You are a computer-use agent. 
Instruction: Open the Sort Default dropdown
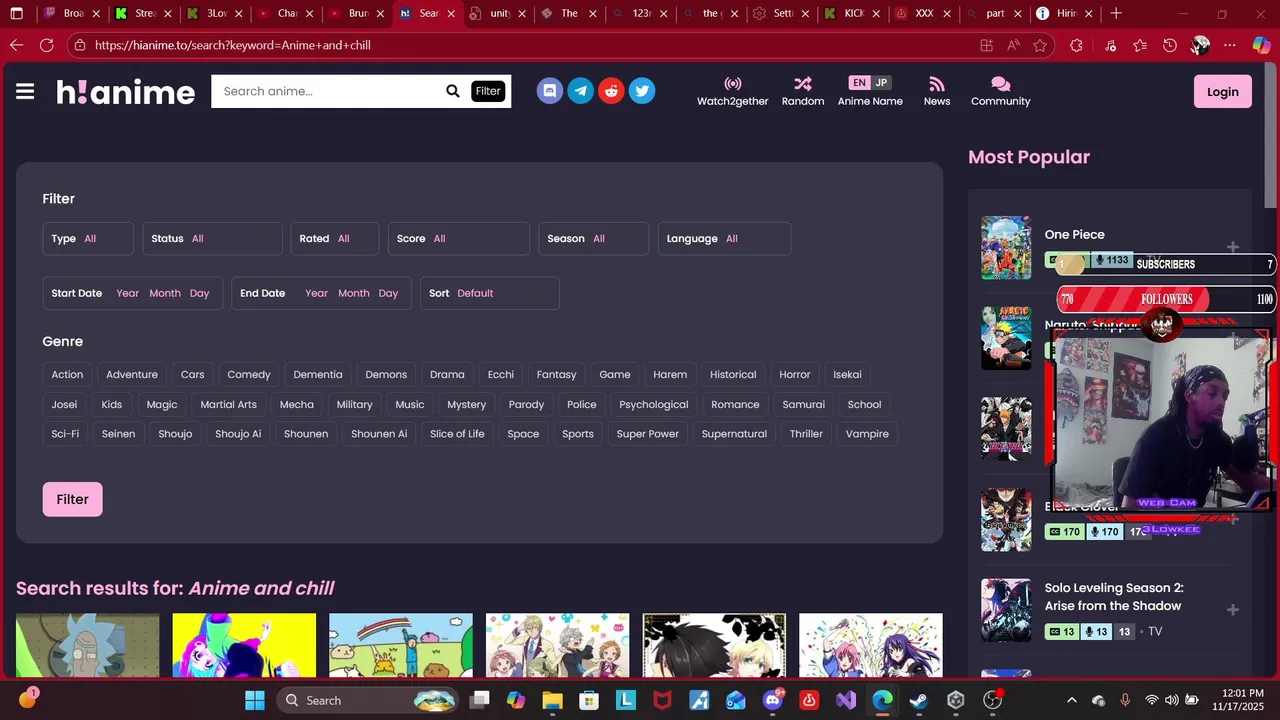pyautogui.click(x=489, y=293)
